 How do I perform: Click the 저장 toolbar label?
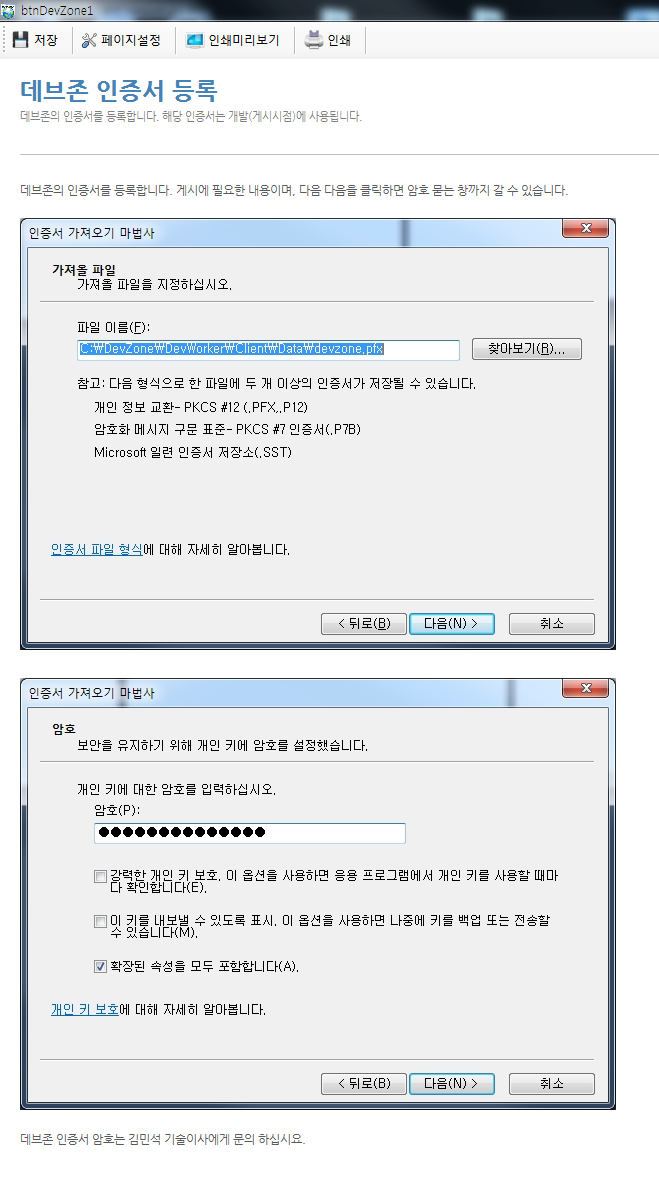click(45, 40)
